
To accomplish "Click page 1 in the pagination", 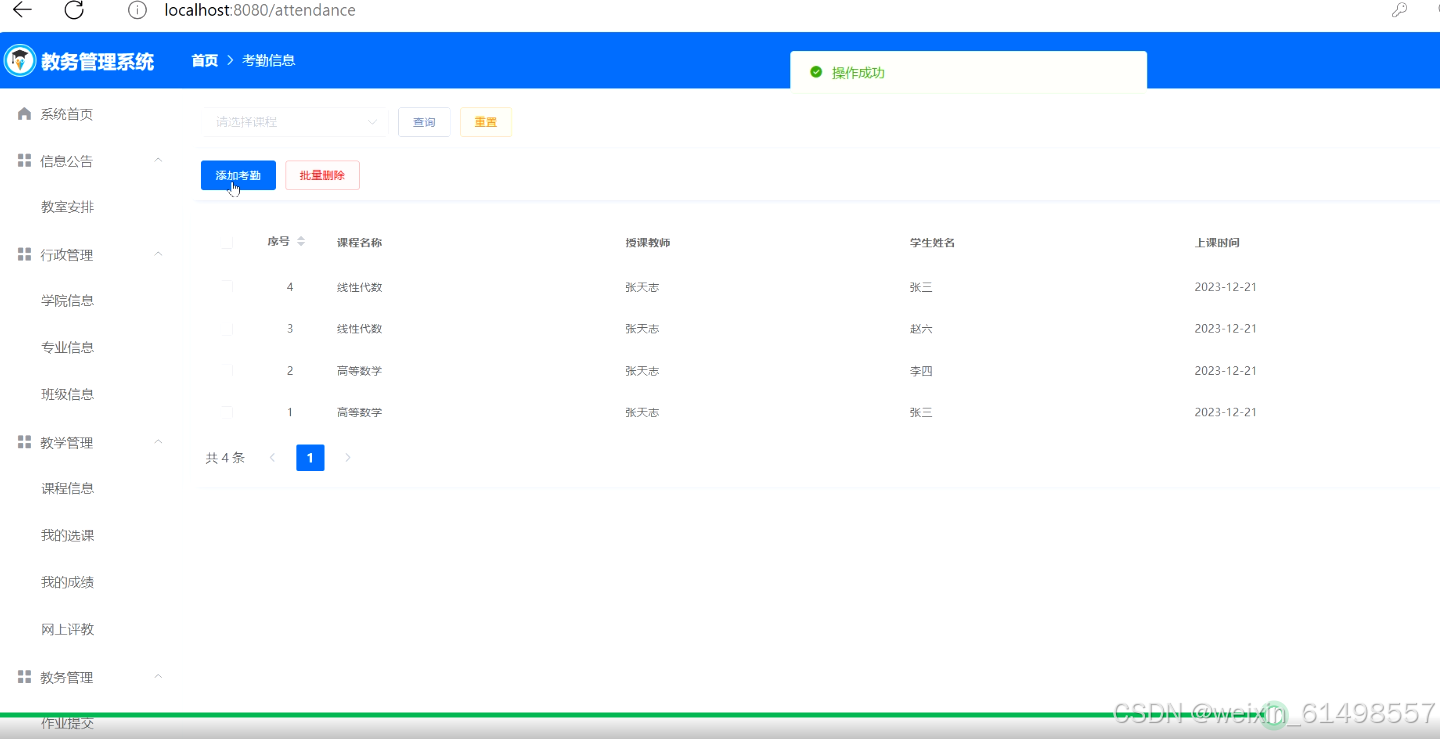I will click(310, 457).
